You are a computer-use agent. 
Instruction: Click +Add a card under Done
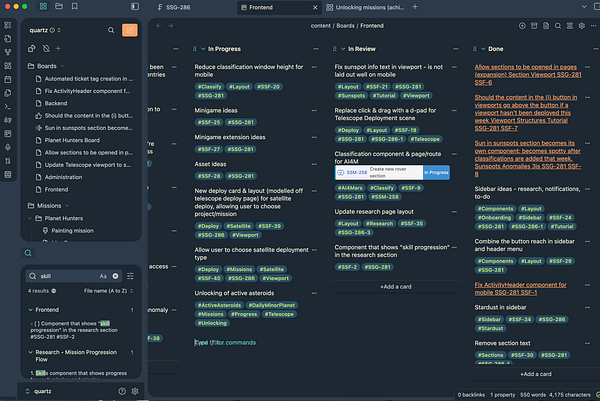(536, 374)
